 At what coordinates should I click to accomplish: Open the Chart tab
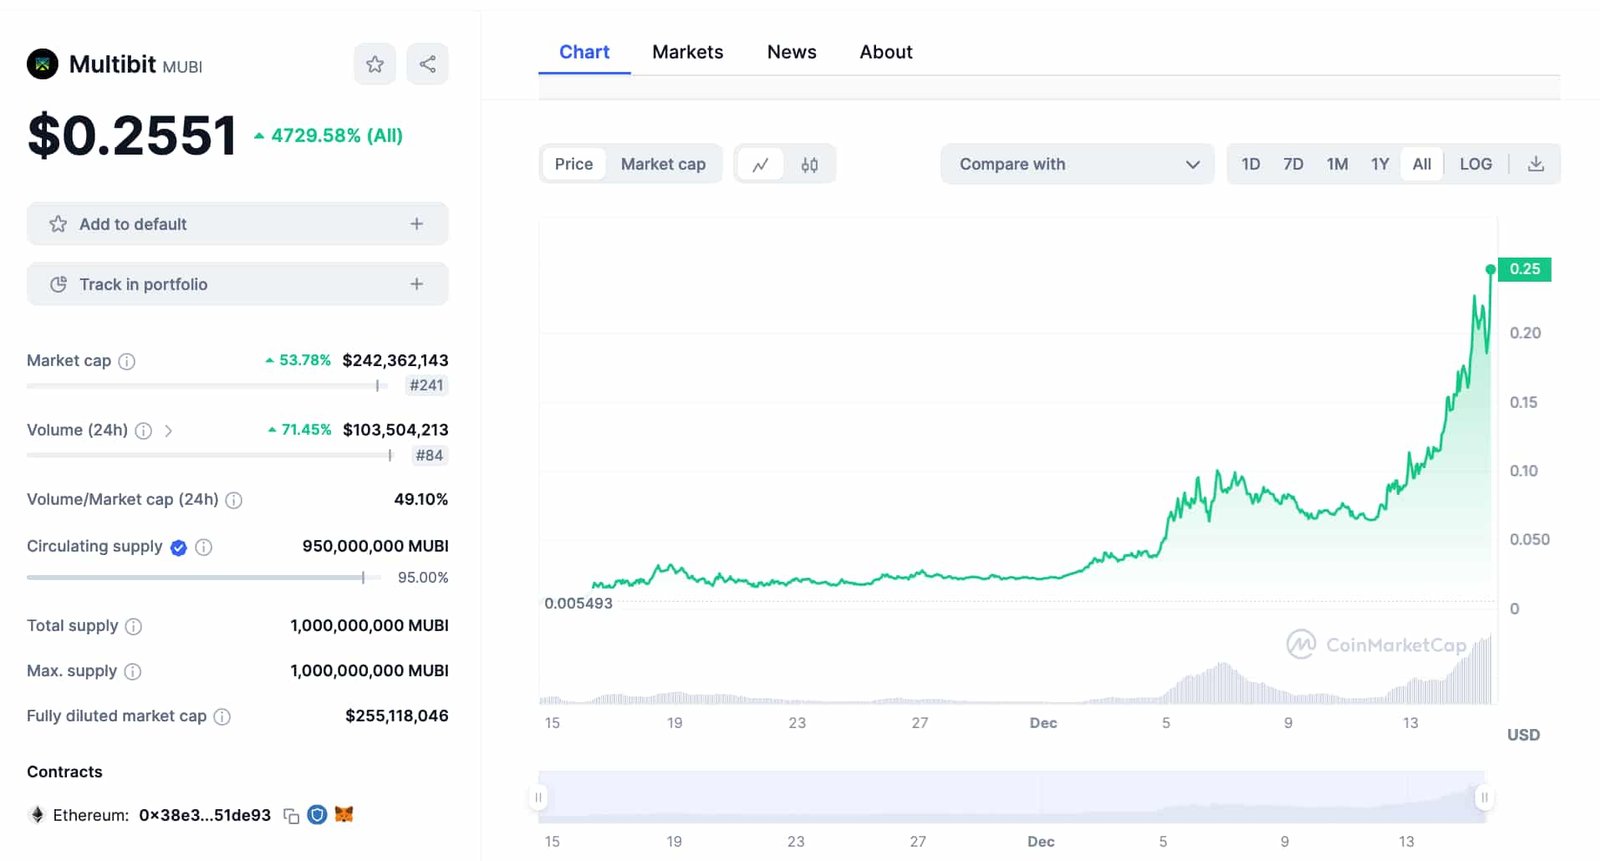point(584,52)
